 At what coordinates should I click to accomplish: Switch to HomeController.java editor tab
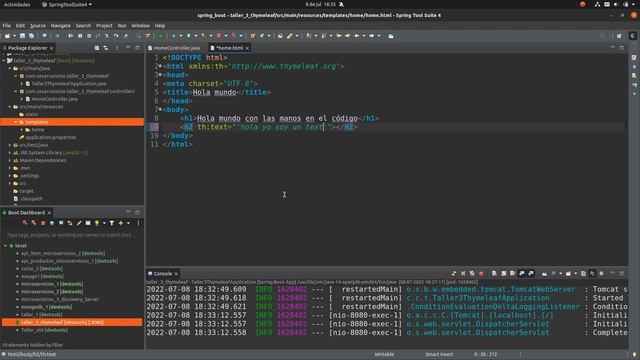174,48
